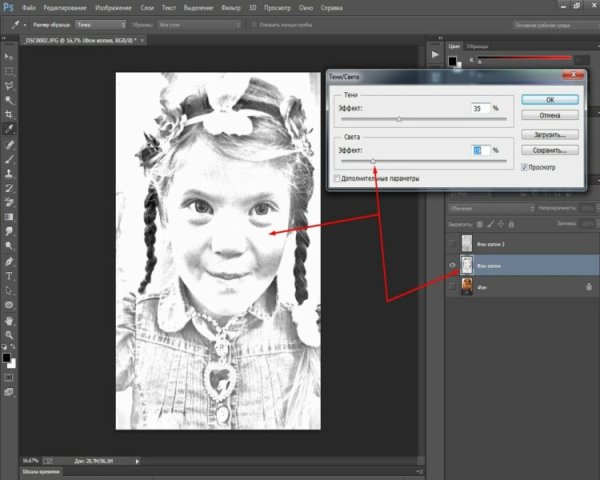Open Eyedropper tool preset picker arrow
This screenshot has height=480, width=600.
click(x=25, y=25)
